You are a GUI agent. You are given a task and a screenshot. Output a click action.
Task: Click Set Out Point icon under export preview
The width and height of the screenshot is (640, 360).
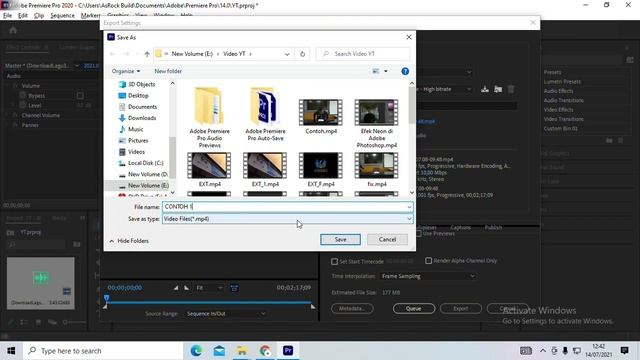187,288
